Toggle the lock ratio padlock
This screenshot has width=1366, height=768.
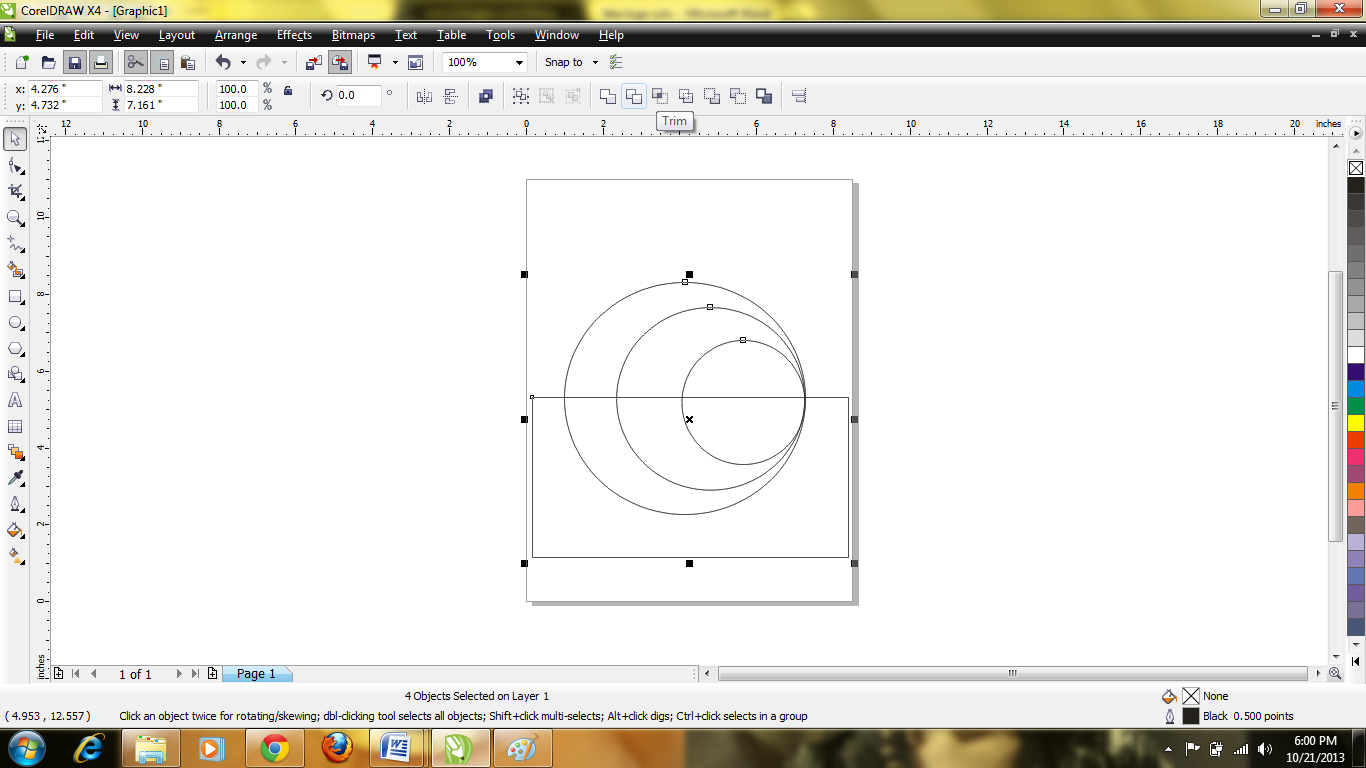click(288, 91)
